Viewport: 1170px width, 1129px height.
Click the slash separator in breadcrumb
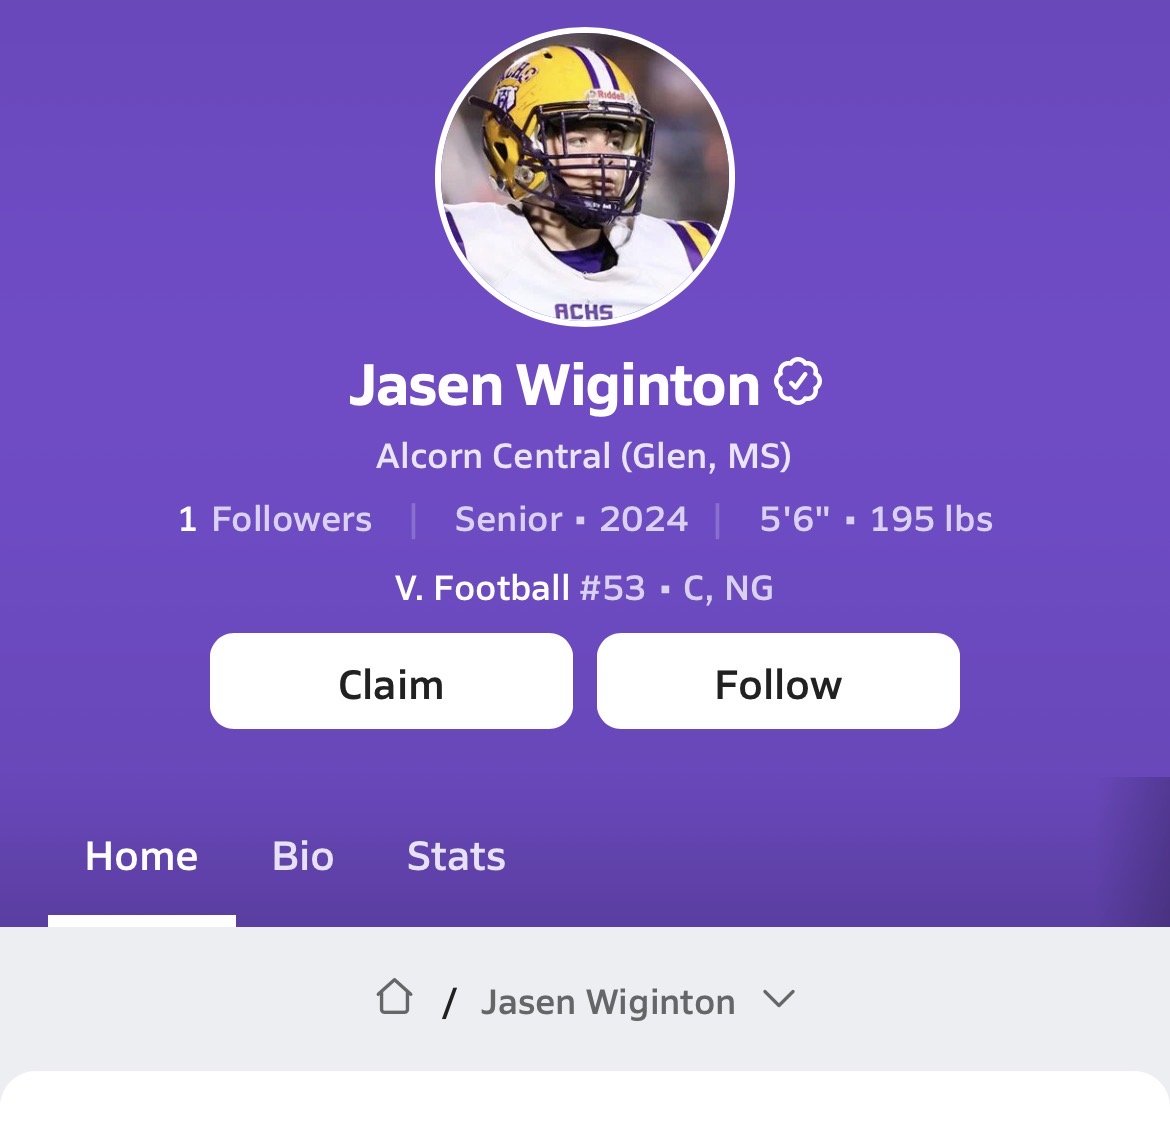pyautogui.click(x=448, y=1002)
